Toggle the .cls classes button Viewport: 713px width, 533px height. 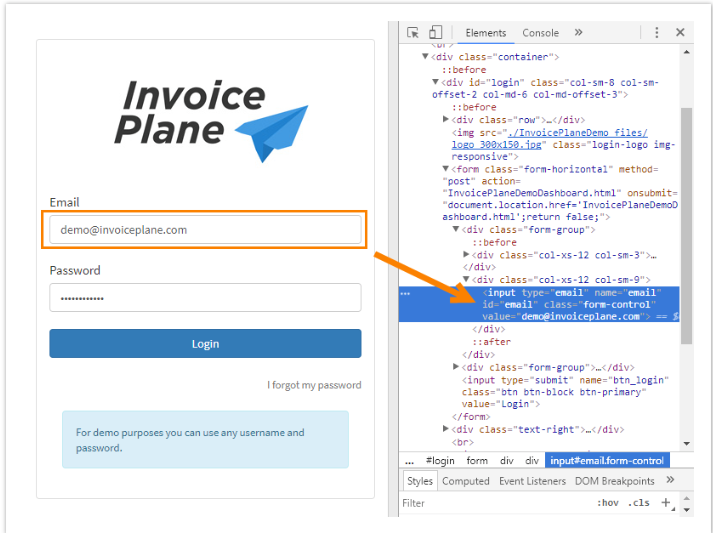(x=638, y=503)
